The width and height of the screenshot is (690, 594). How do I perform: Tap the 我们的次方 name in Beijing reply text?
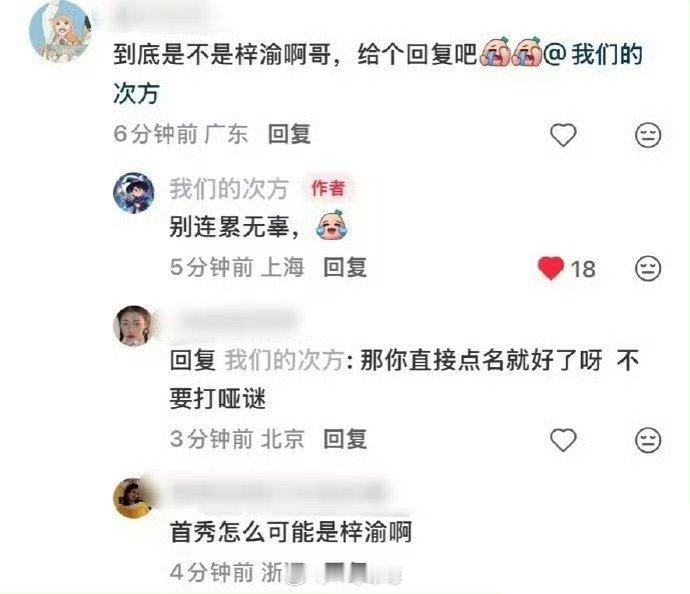coord(284,360)
